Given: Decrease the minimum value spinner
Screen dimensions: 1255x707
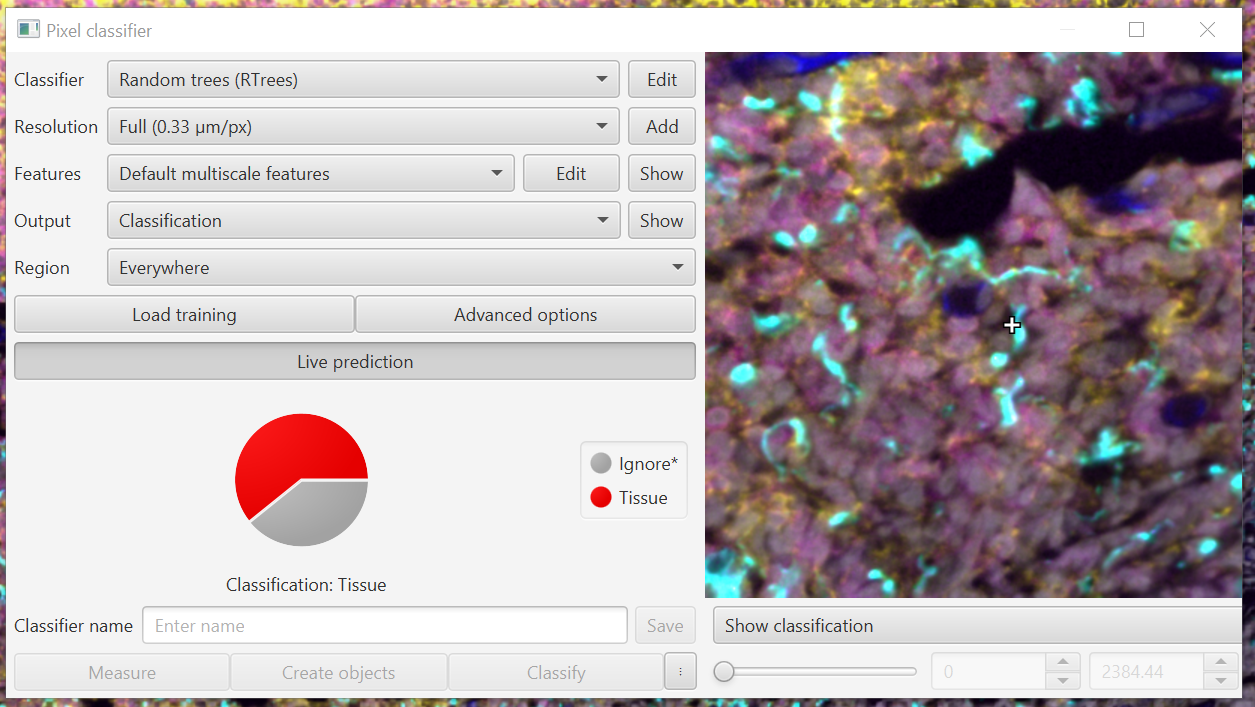Looking at the screenshot, I should 1062,682.
